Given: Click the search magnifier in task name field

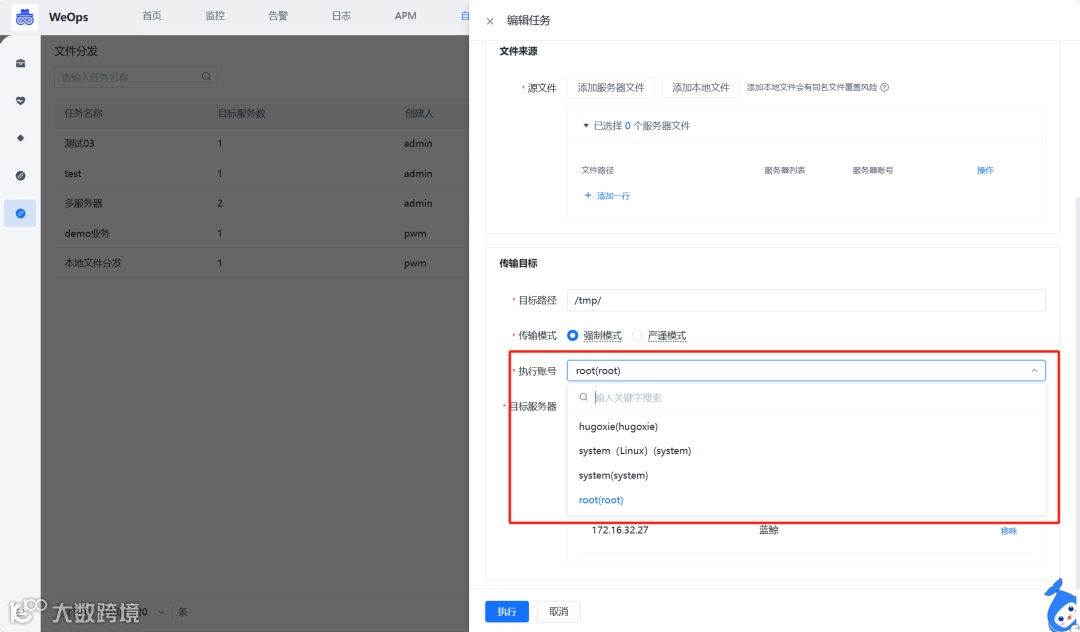Looking at the screenshot, I should pyautogui.click(x=206, y=76).
